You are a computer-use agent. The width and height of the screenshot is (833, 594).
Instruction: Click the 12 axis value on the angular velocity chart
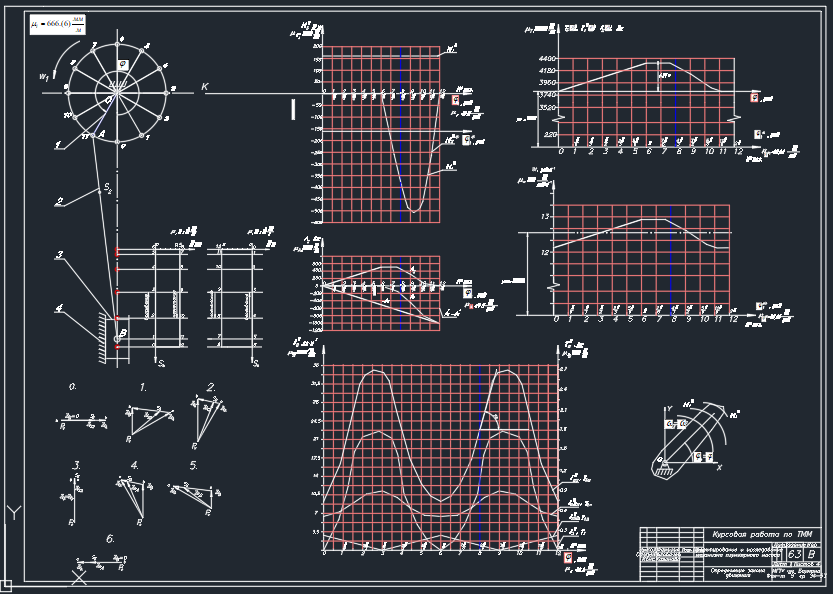[x=545, y=252]
